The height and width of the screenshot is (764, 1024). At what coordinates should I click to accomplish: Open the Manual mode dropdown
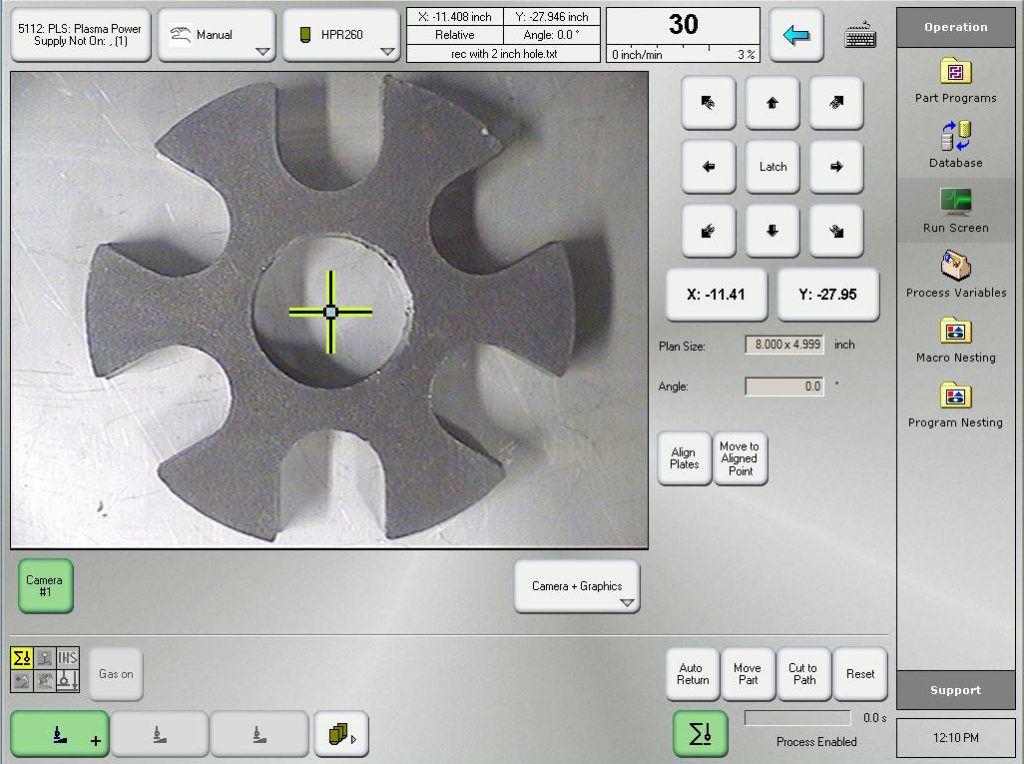pyautogui.click(x=216, y=32)
